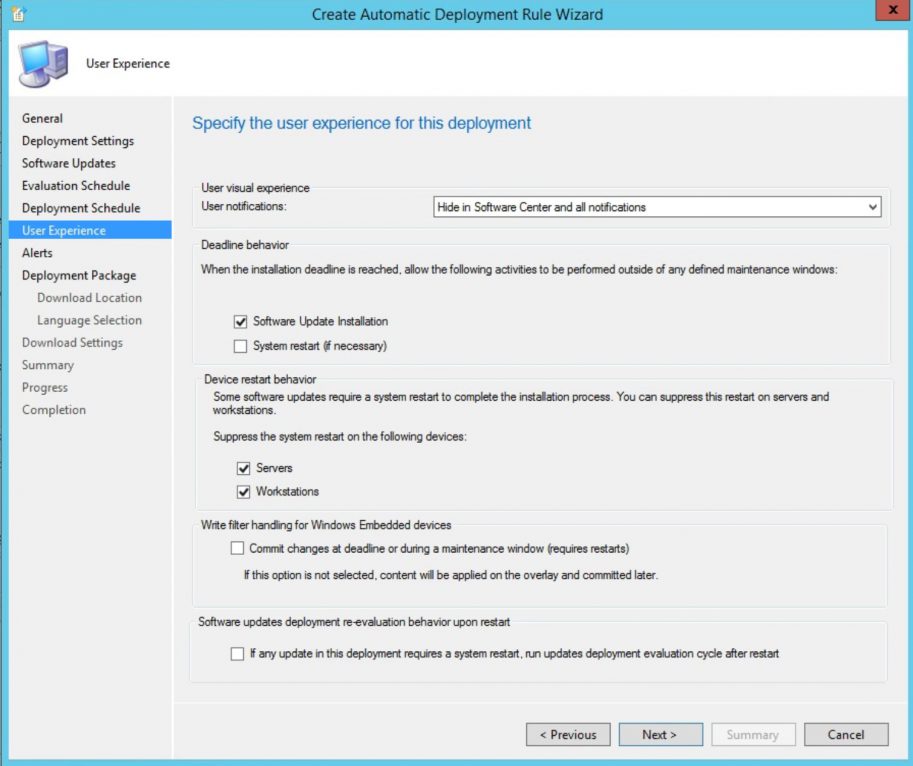
Task: Open the Deployment Settings step
Action: pos(78,140)
